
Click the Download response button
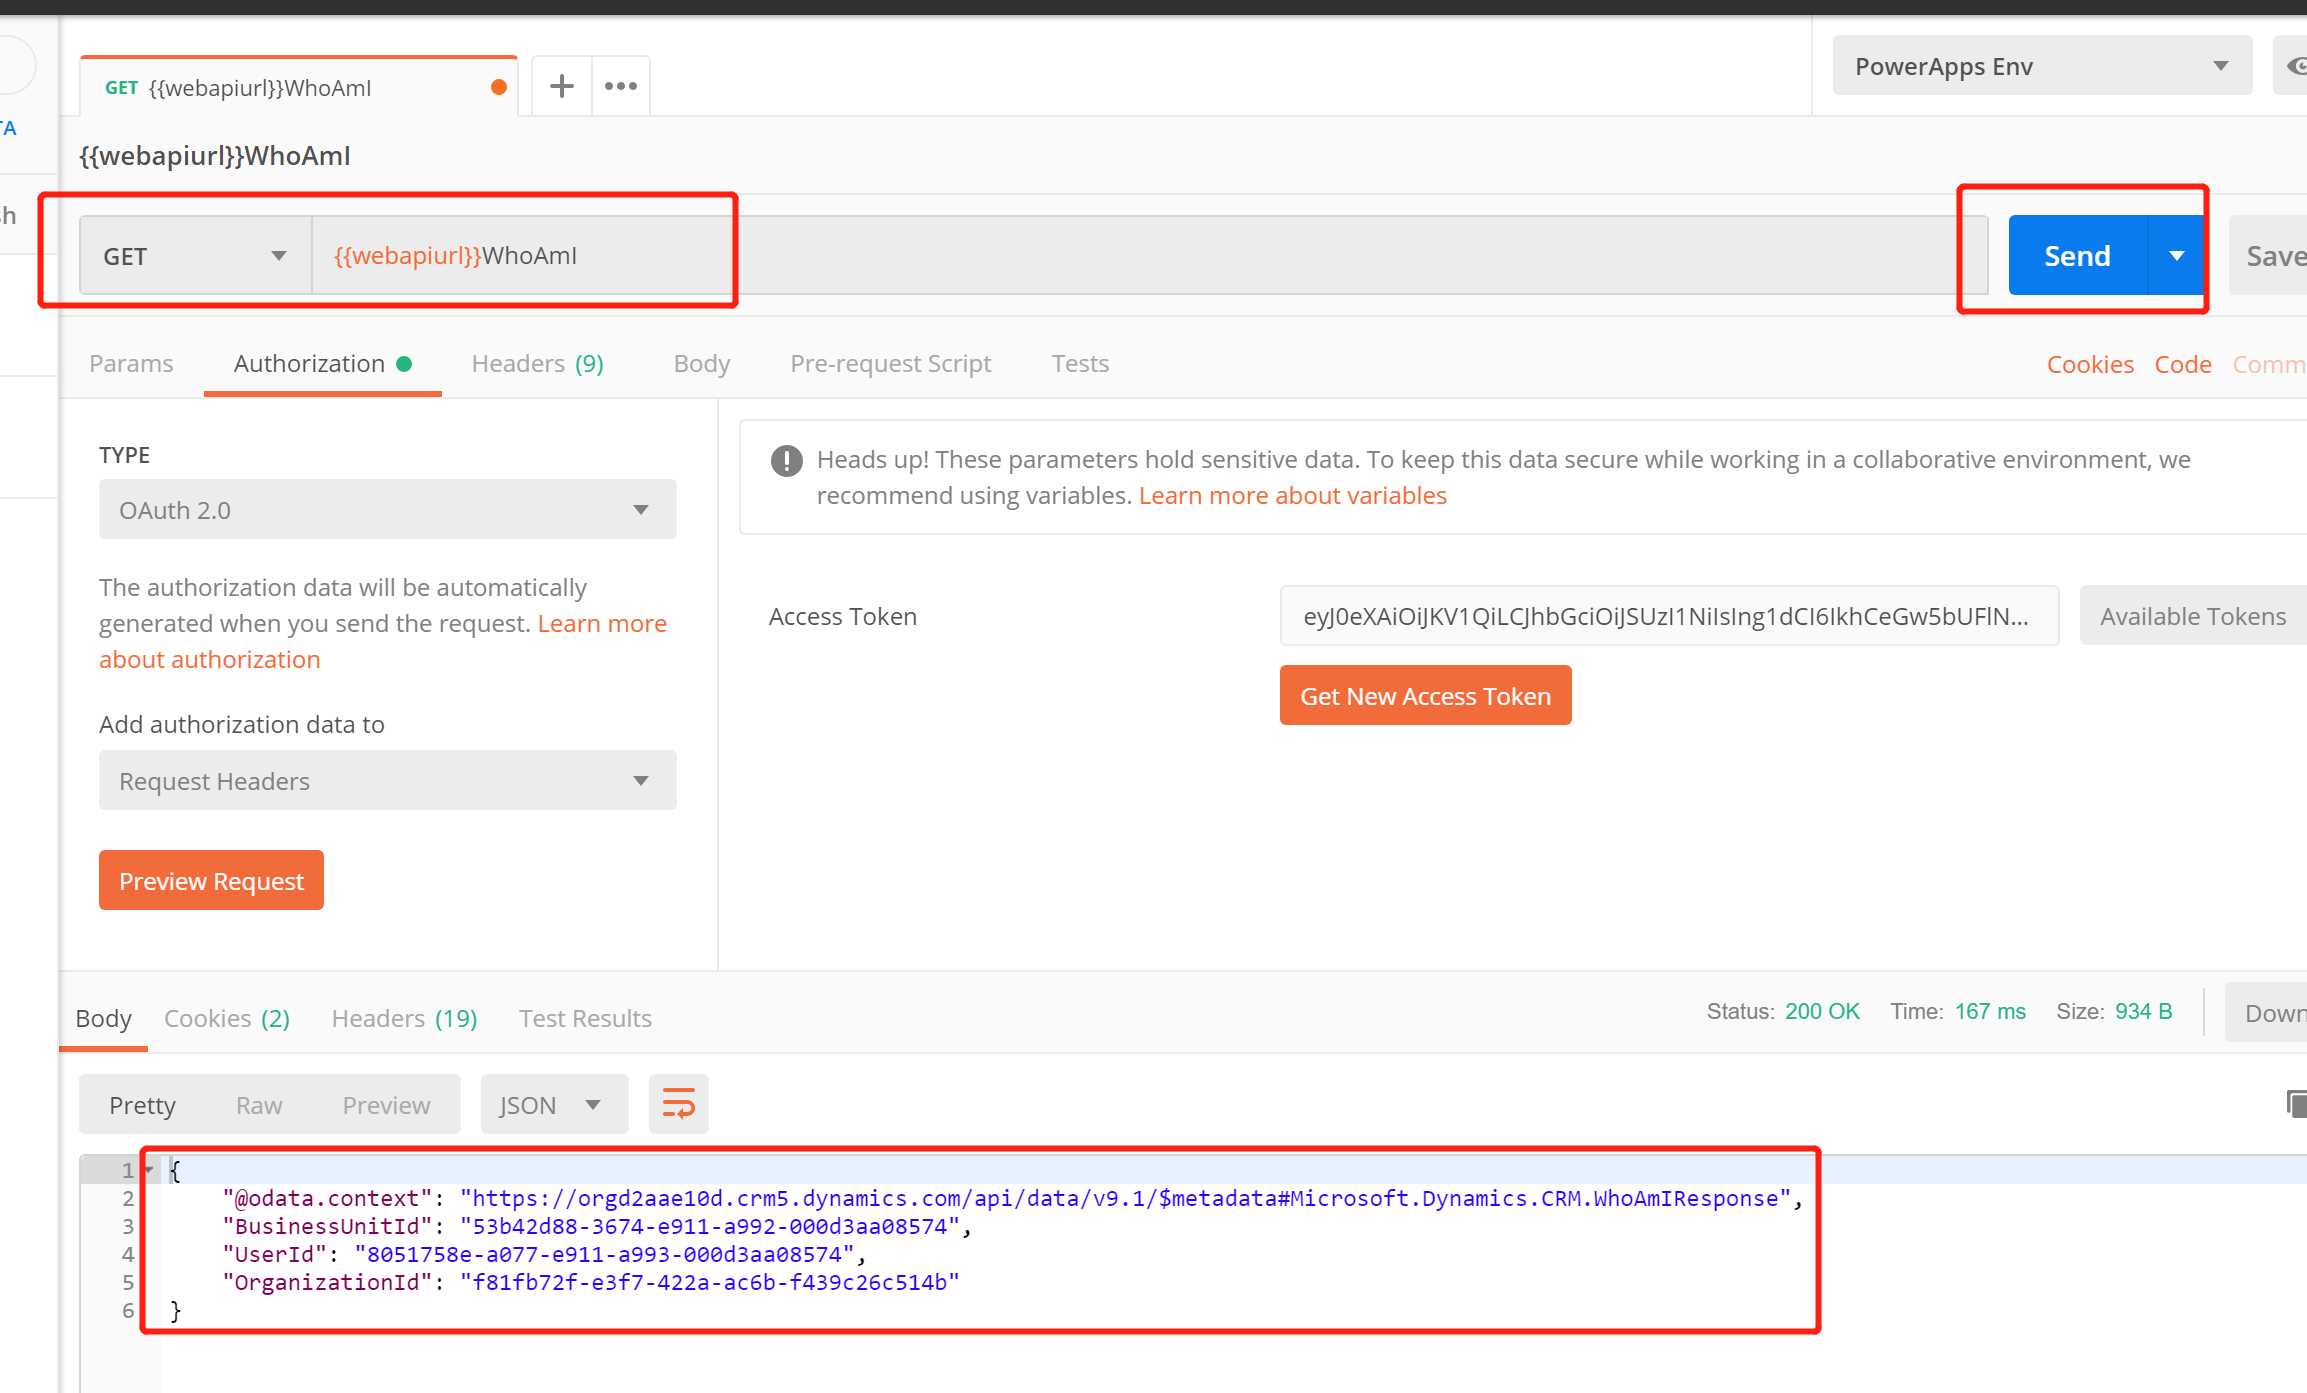click(x=2266, y=1013)
